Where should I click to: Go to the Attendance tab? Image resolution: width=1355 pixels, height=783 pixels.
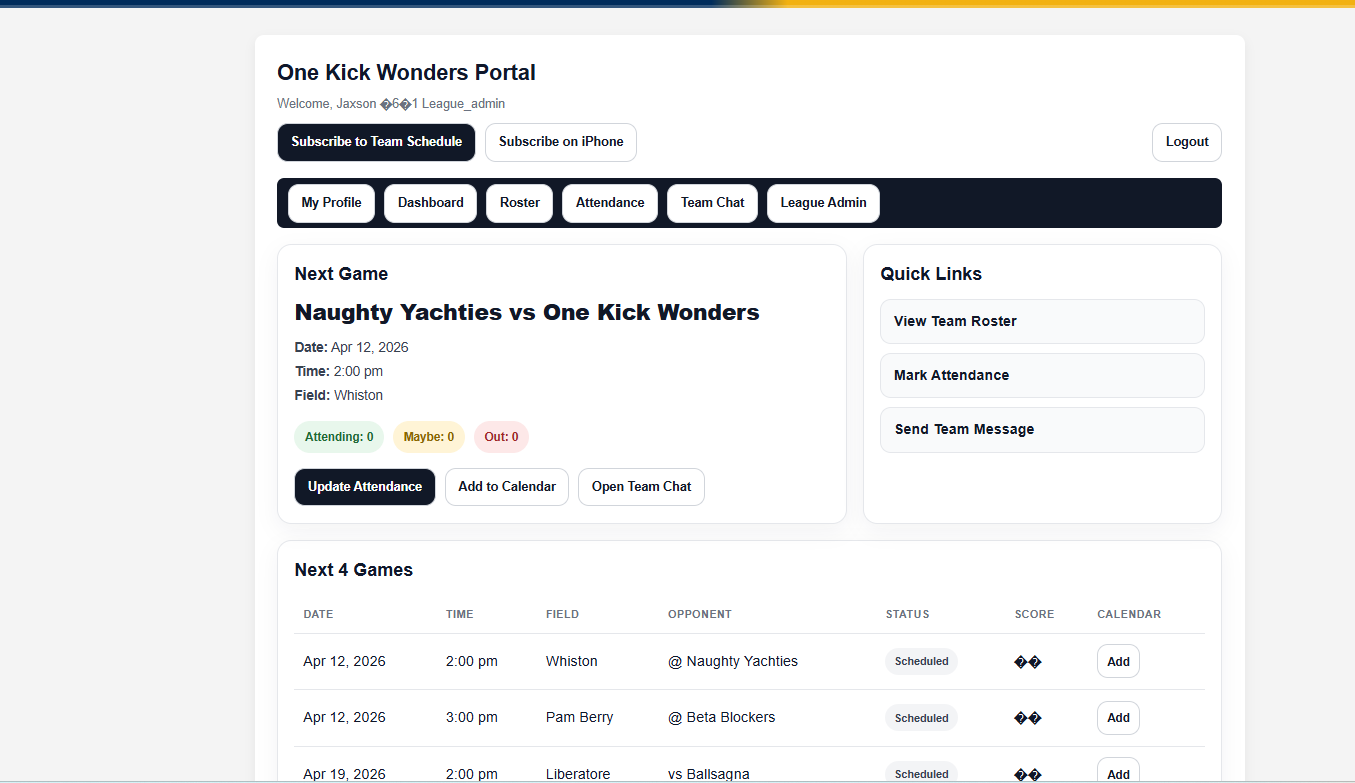pos(609,203)
